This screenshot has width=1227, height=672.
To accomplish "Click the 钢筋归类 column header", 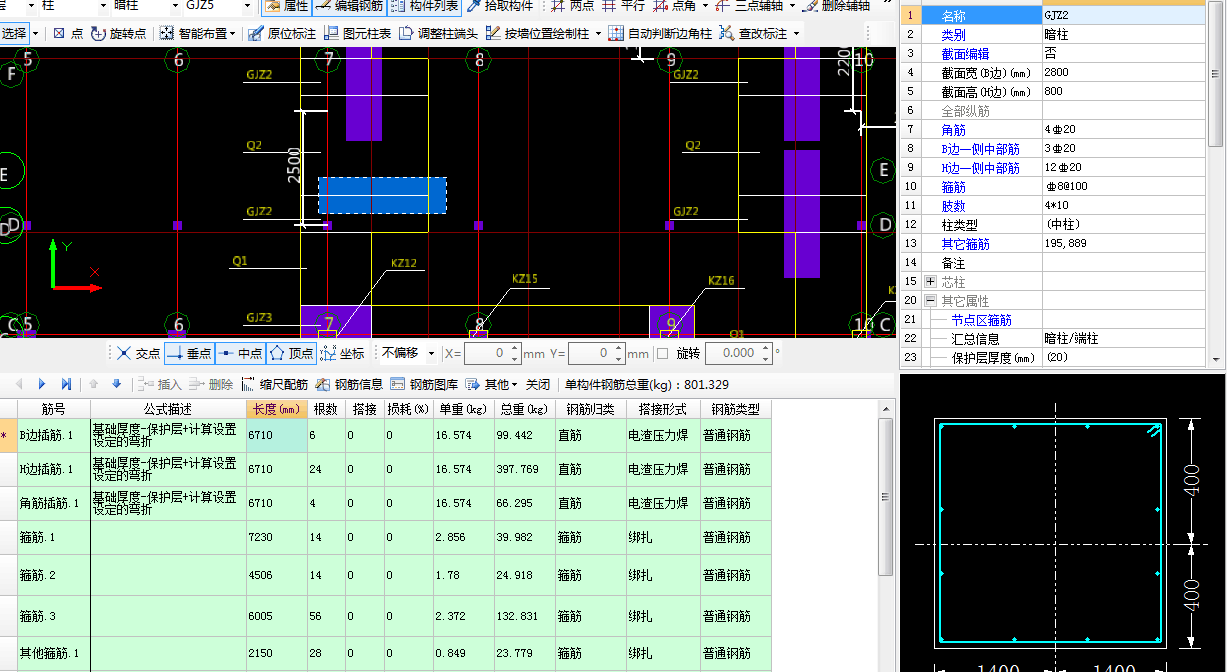I will click(x=590, y=409).
